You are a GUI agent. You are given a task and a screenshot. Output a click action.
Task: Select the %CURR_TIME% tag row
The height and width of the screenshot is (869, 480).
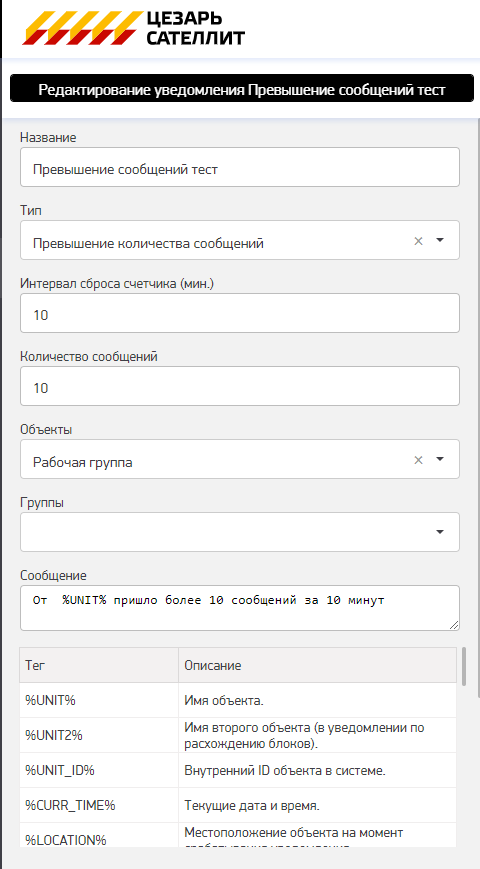[x=238, y=805]
